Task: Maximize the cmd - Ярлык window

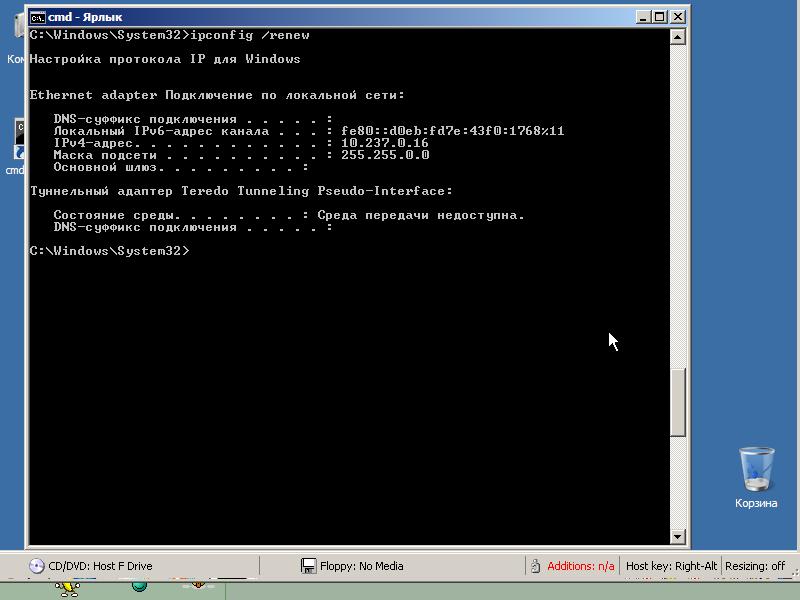Action: tap(660, 17)
